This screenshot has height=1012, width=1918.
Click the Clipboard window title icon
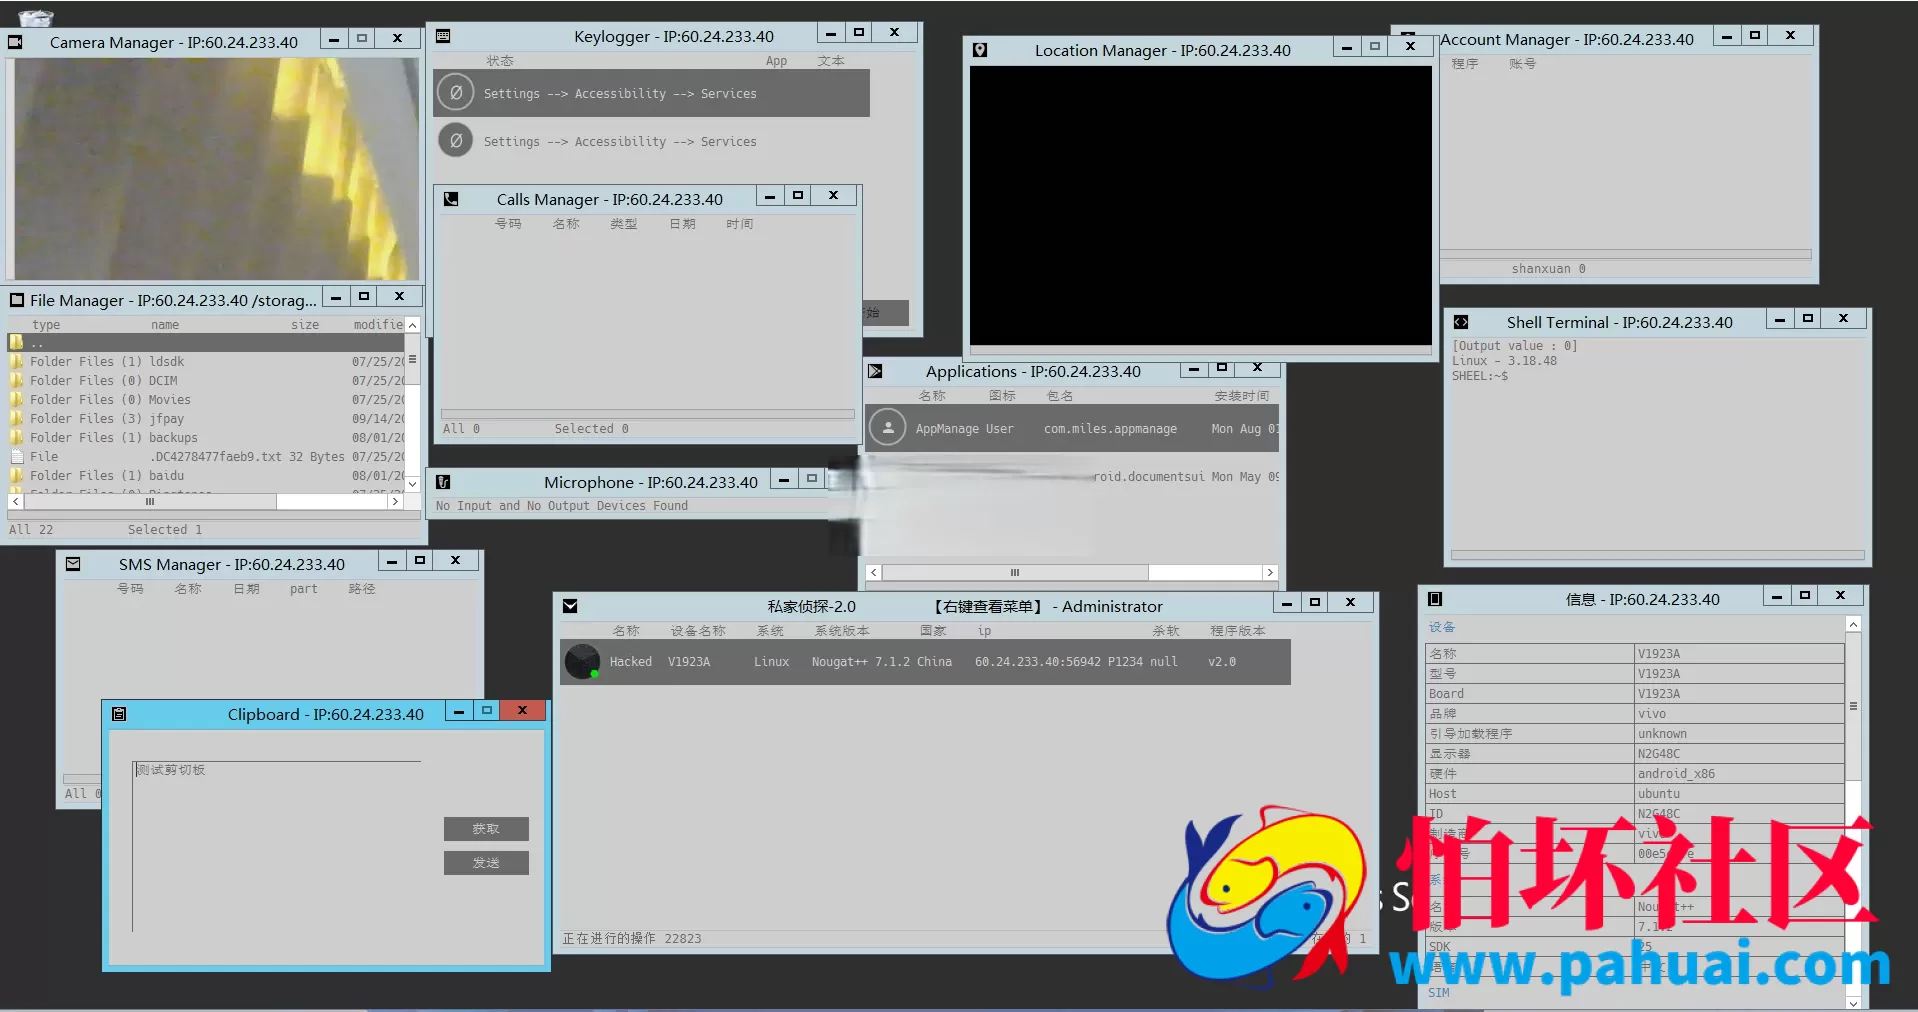click(x=119, y=714)
